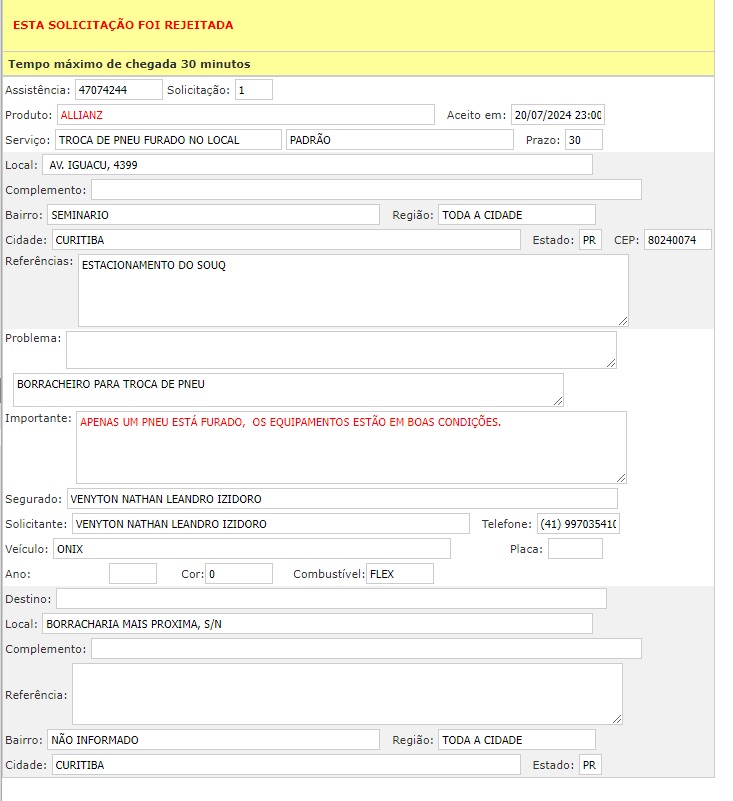Image resolution: width=733 pixels, height=801 pixels.
Task: Click the Referências textarea ESTACIONAMENTO DO SOUQ
Action: pos(353,291)
